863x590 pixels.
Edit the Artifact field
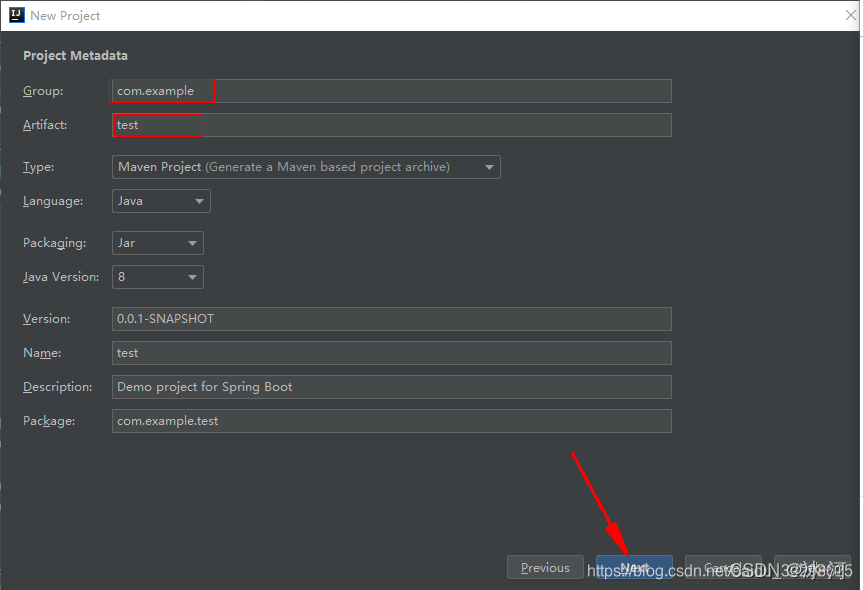391,125
